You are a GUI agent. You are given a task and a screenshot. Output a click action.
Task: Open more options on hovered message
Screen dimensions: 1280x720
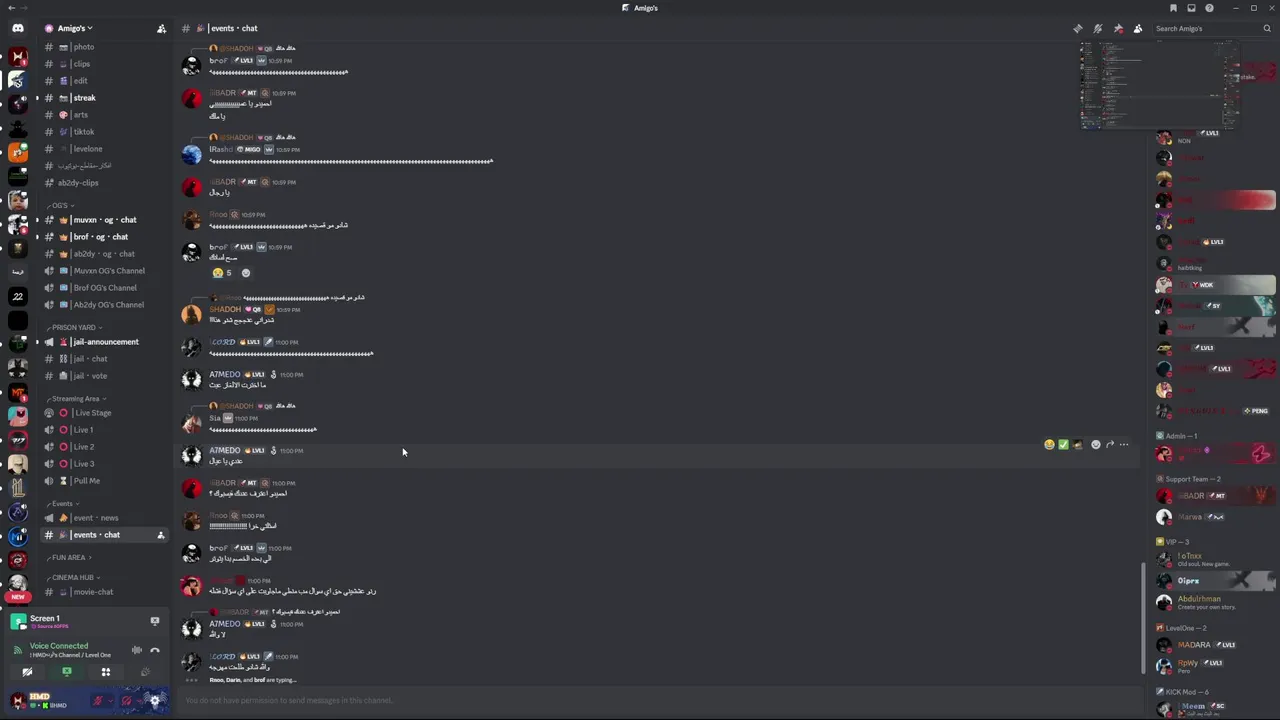(x=1124, y=445)
